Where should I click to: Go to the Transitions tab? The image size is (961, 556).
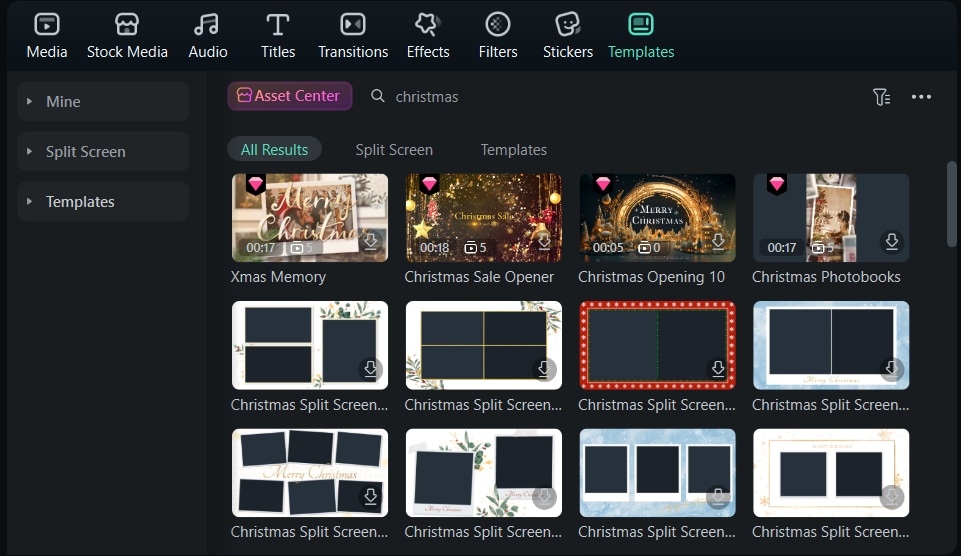(353, 36)
